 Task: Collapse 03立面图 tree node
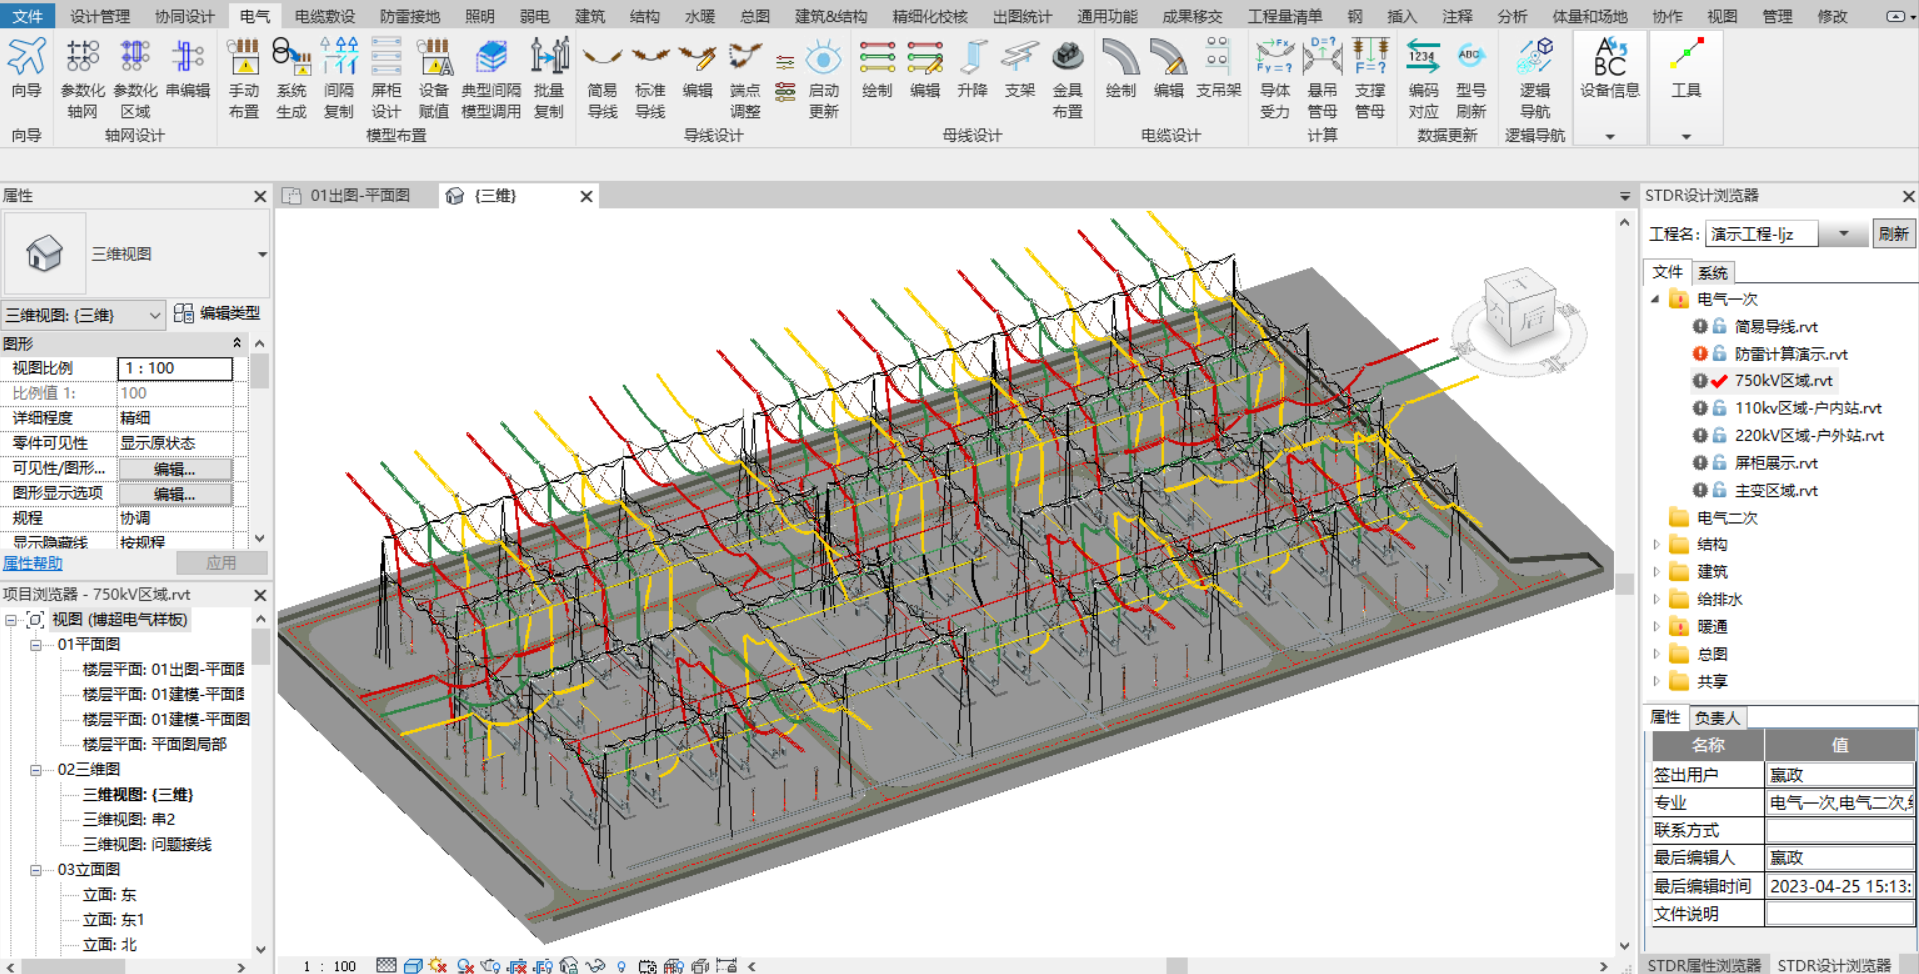click(x=35, y=870)
